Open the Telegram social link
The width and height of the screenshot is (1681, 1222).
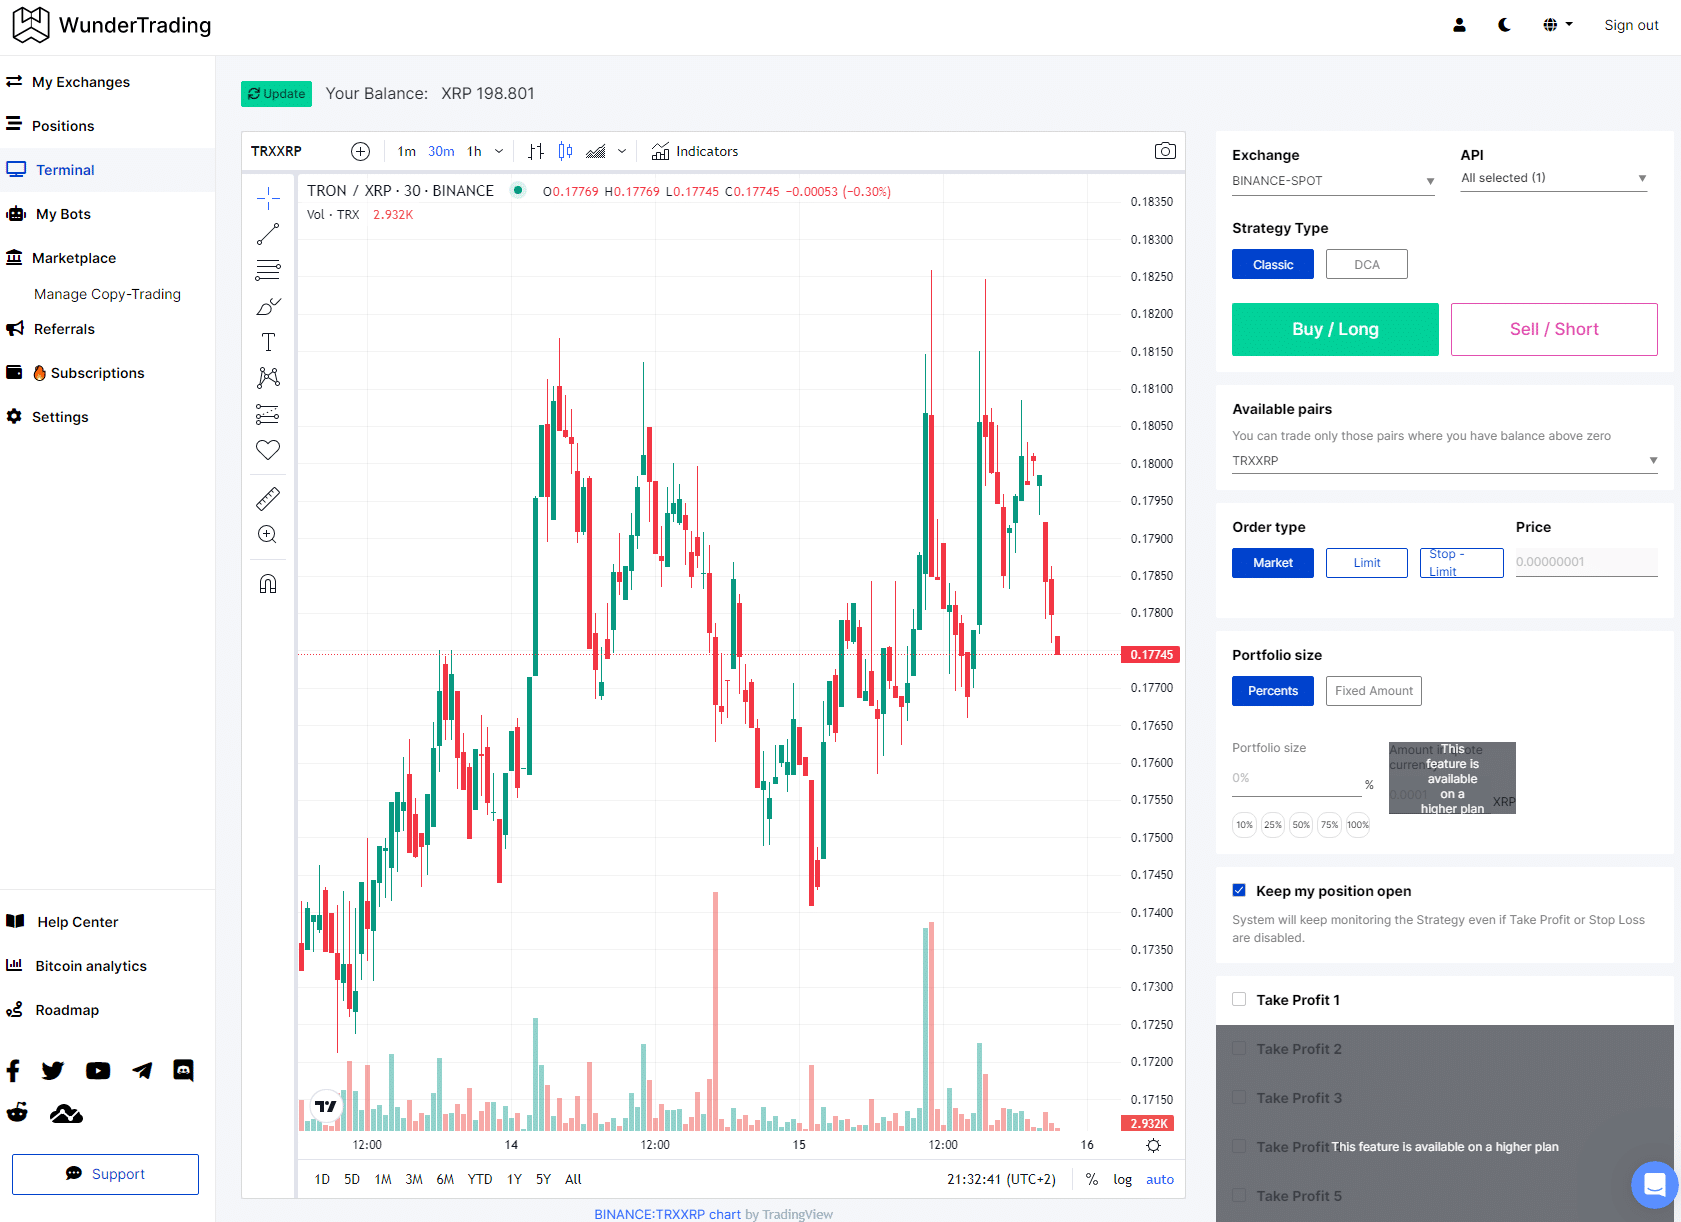click(x=142, y=1071)
